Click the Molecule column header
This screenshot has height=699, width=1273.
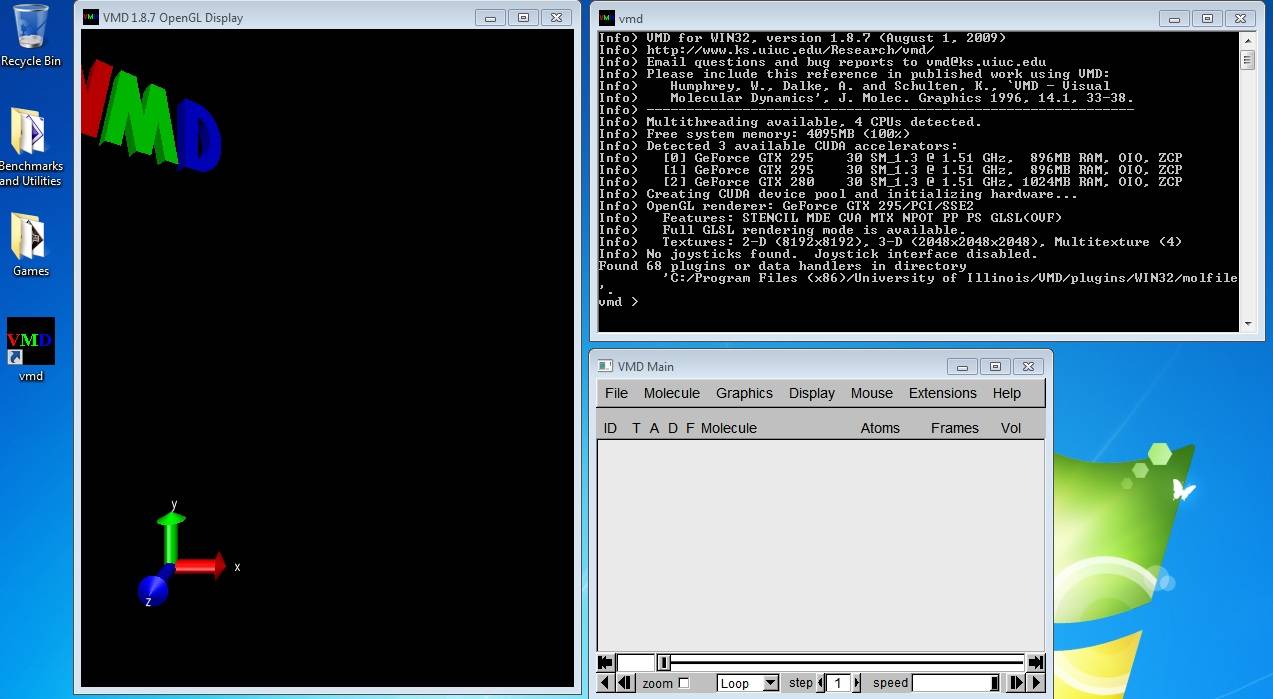pos(729,428)
